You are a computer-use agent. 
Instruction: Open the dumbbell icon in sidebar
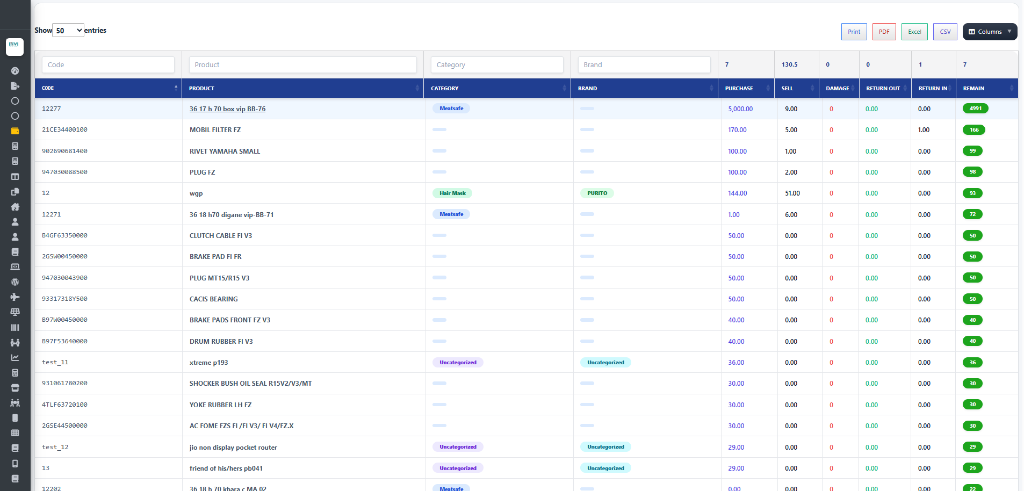coord(15,342)
